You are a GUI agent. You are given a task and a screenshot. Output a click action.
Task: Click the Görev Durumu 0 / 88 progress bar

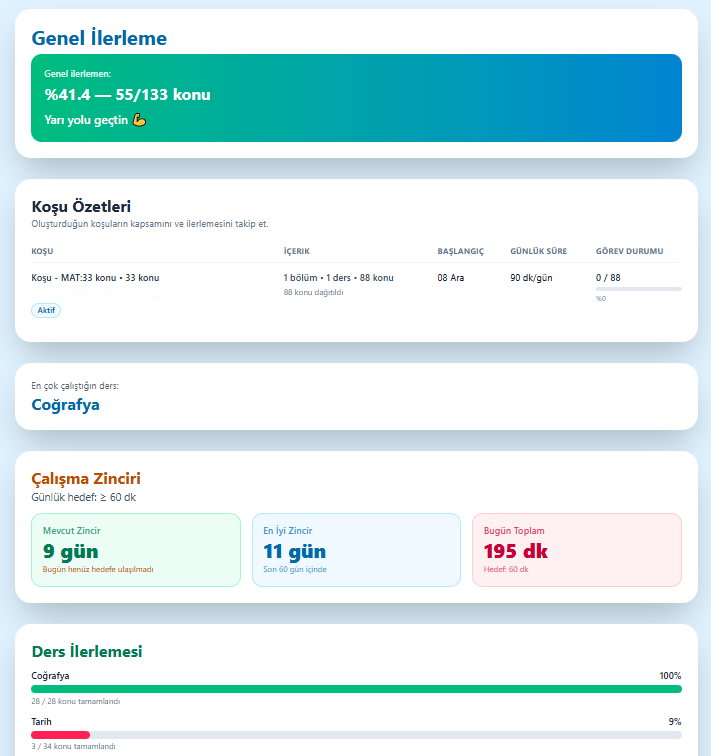click(639, 289)
